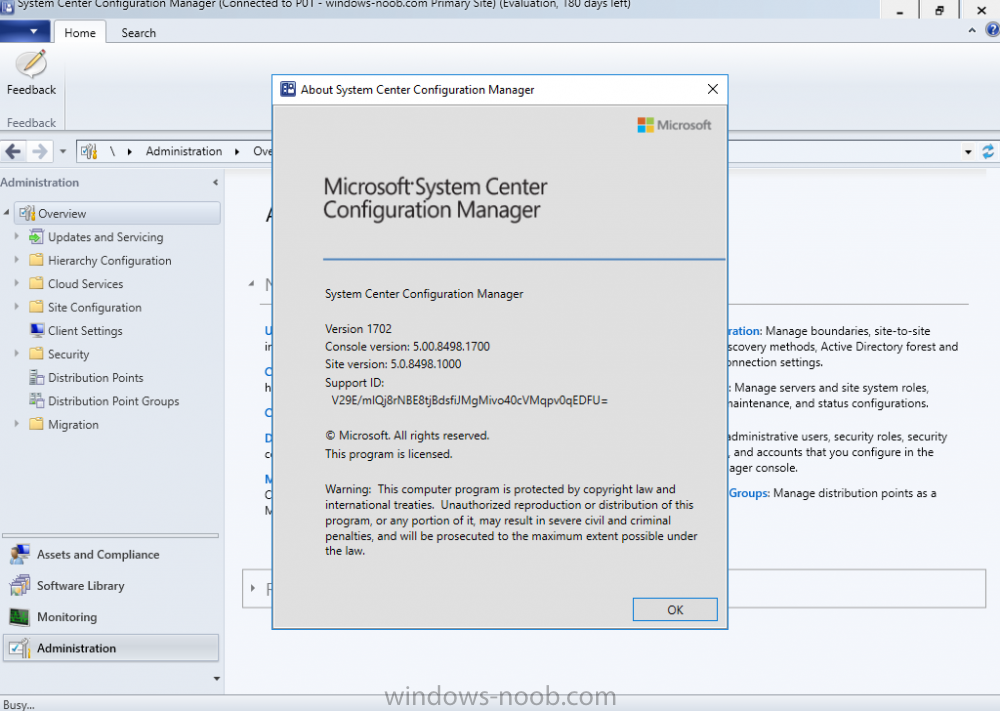Click the Feedback pencil icon in ribbon
This screenshot has width=1000, height=711.
31,64
